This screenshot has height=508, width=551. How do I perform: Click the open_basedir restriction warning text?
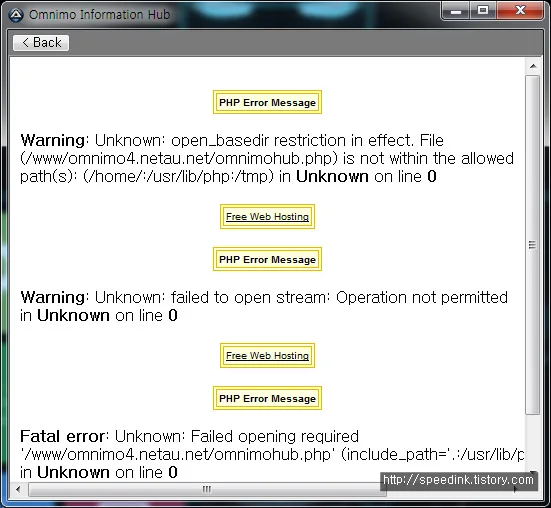267,158
